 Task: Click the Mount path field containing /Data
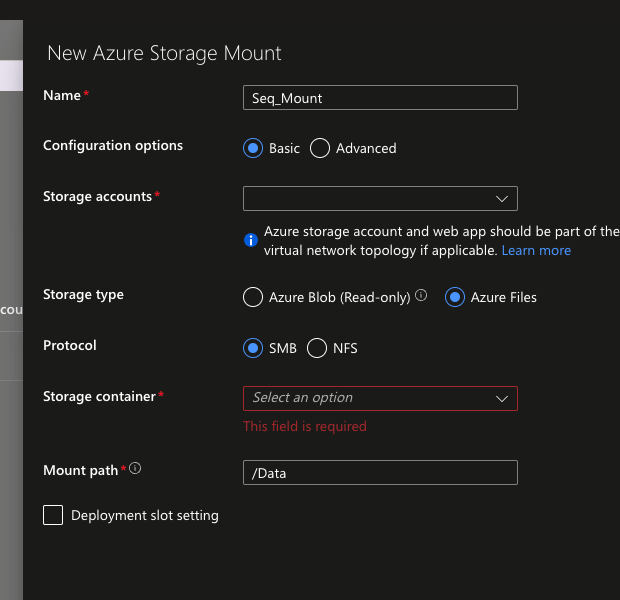click(380, 473)
